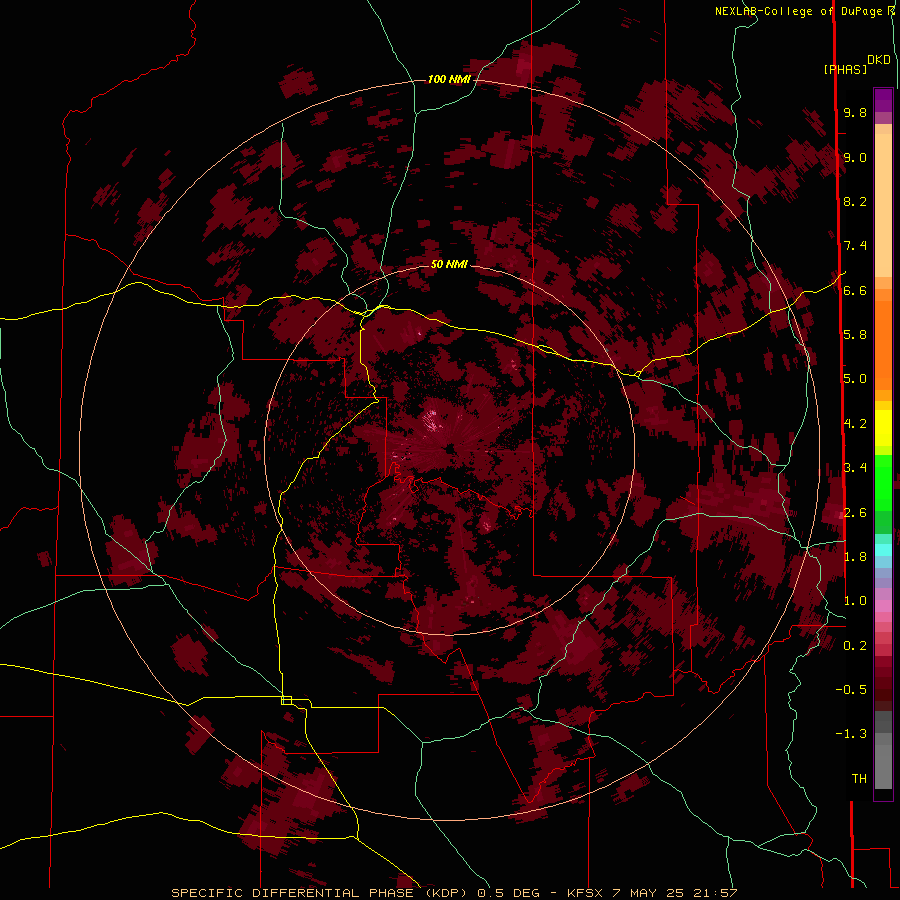
Task: Pick the cyan color bar segment
Action: 883,550
